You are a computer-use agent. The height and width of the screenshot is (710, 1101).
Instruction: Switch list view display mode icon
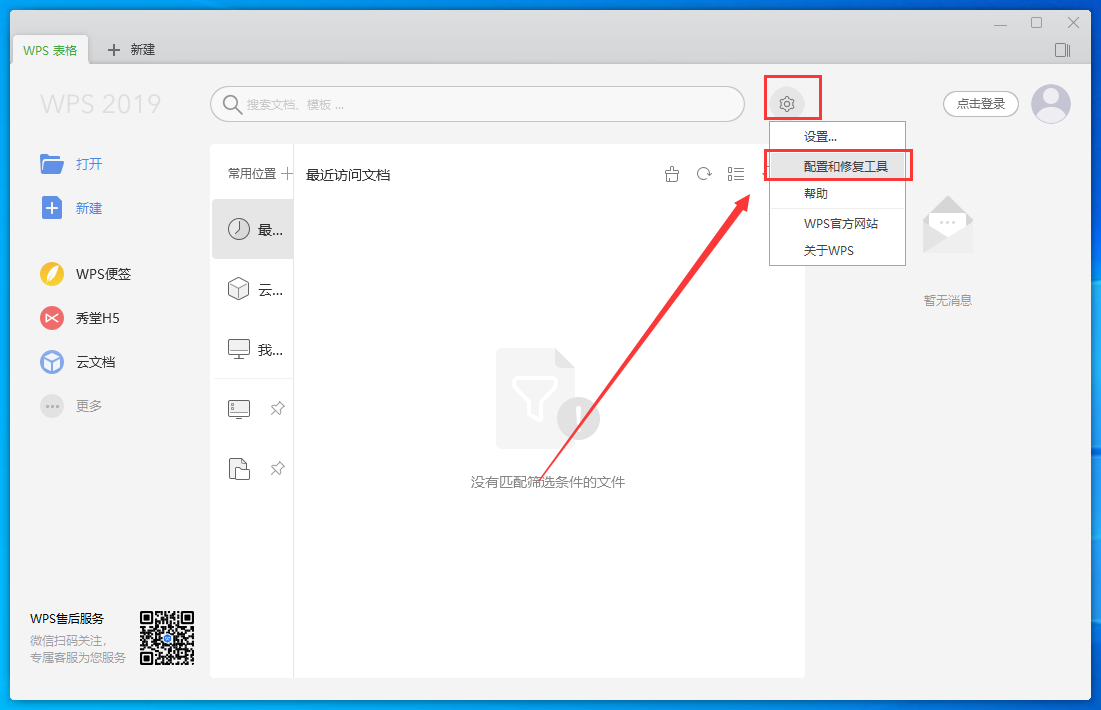[736, 173]
